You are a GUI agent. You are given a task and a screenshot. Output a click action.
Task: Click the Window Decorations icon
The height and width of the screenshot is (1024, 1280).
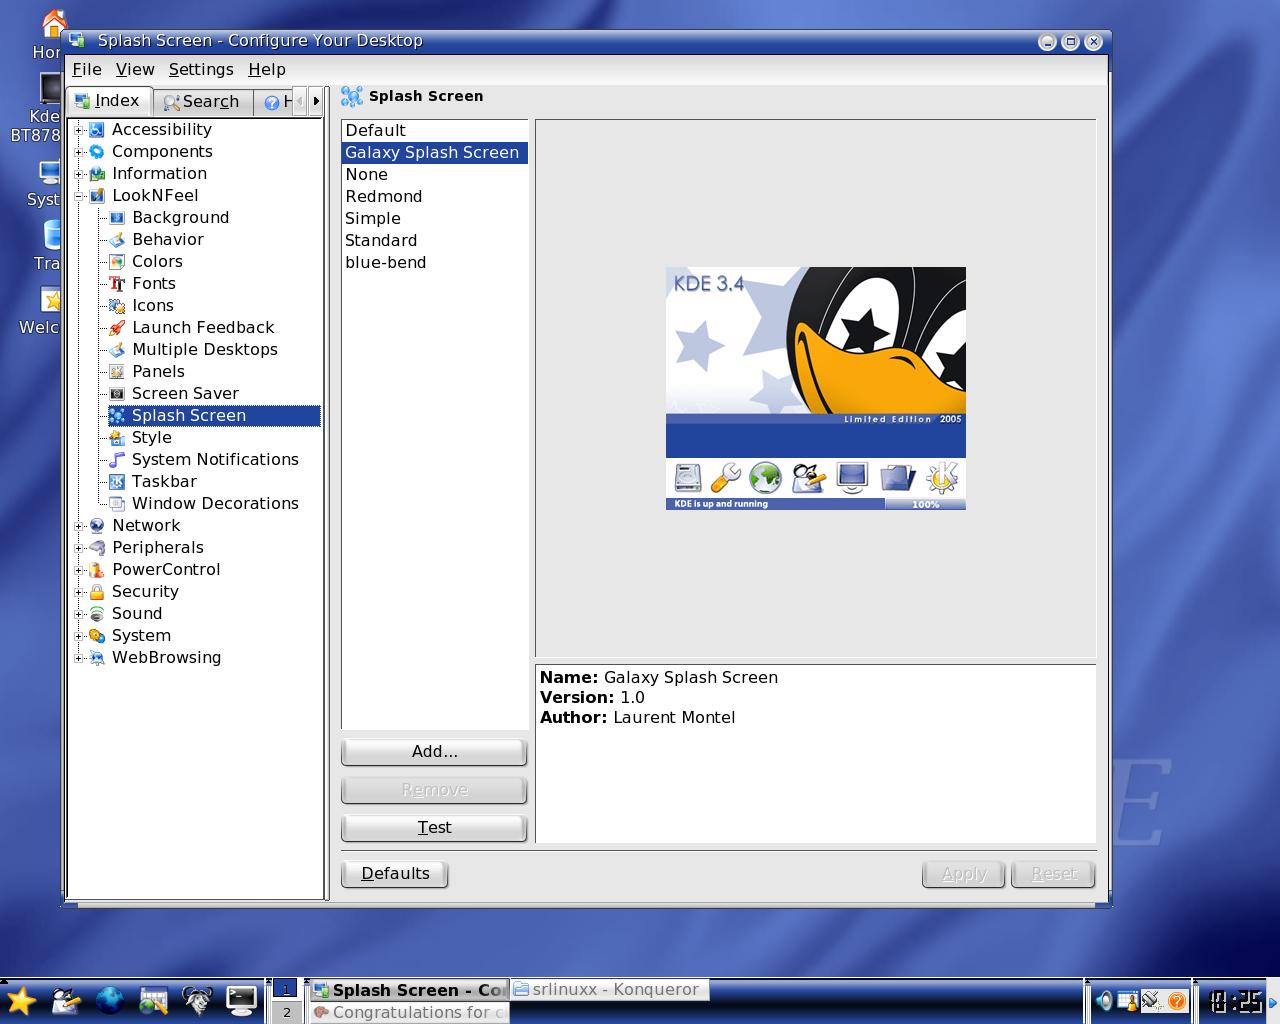pos(117,504)
